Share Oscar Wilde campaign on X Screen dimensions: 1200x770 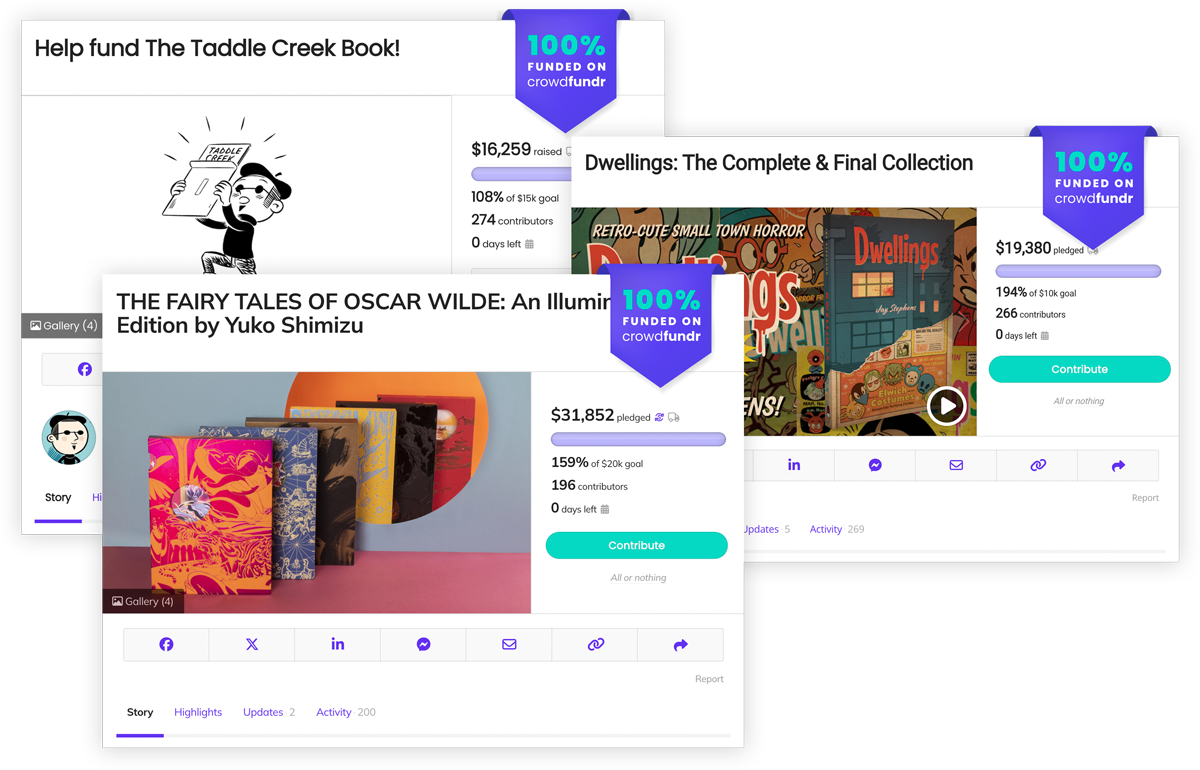pos(252,645)
